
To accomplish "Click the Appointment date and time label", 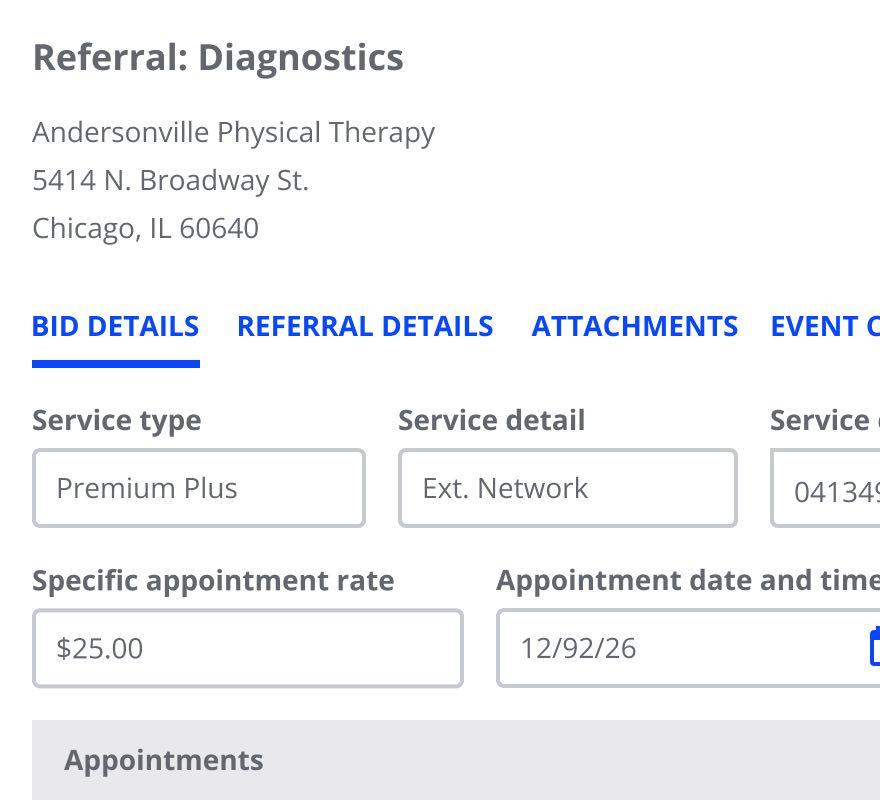I will pos(688,580).
